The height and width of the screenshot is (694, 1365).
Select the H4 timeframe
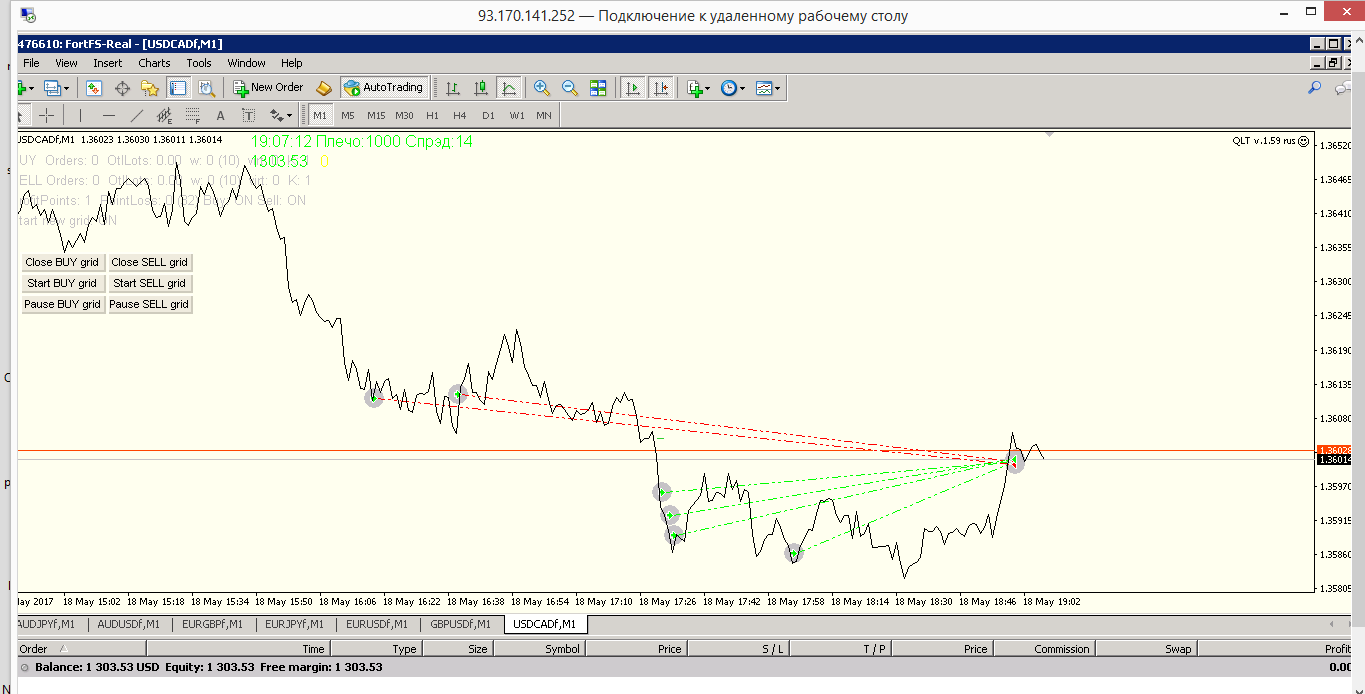pos(460,115)
